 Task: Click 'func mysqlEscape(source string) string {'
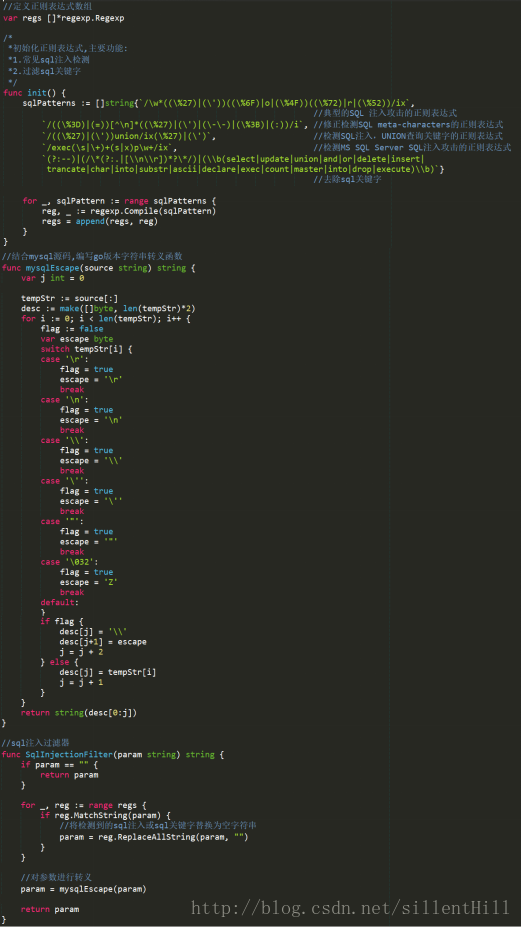click(x=99, y=268)
